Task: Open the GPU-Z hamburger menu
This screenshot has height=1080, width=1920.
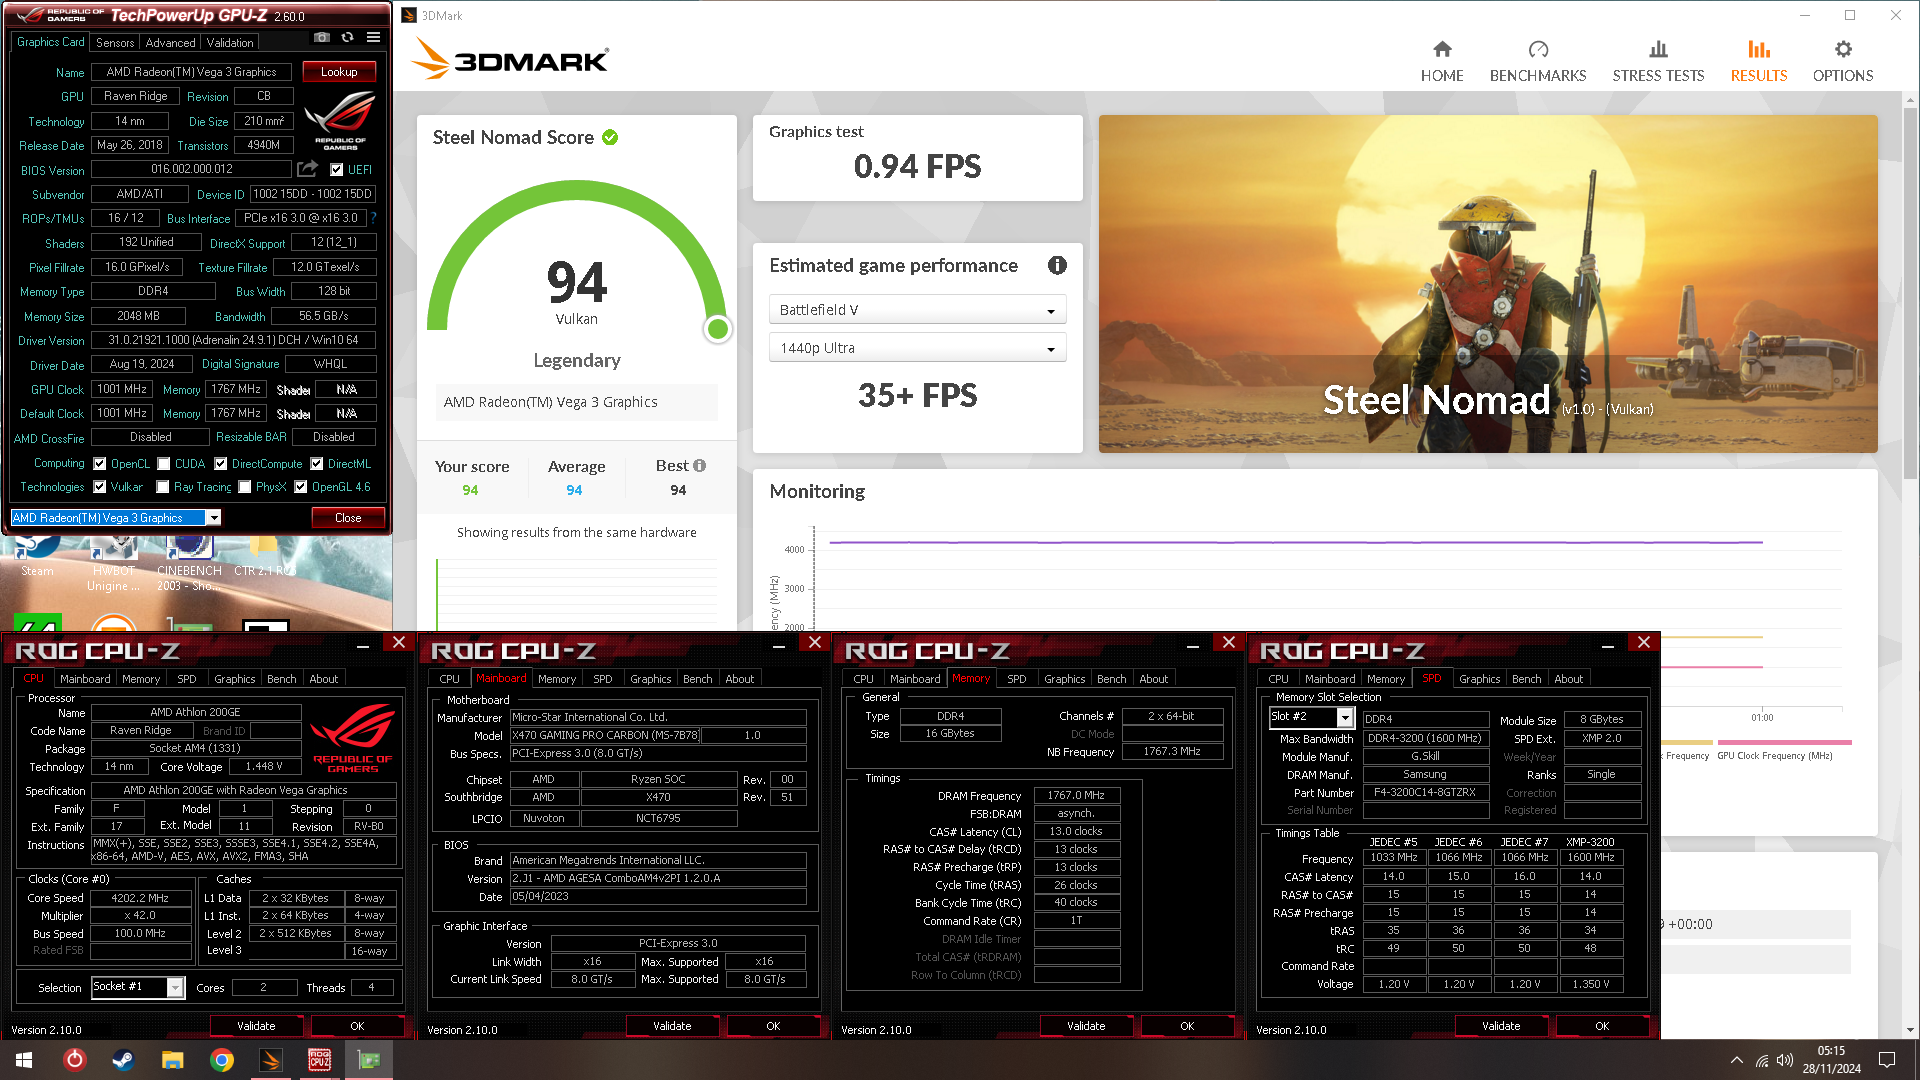Action: pyautogui.click(x=373, y=38)
